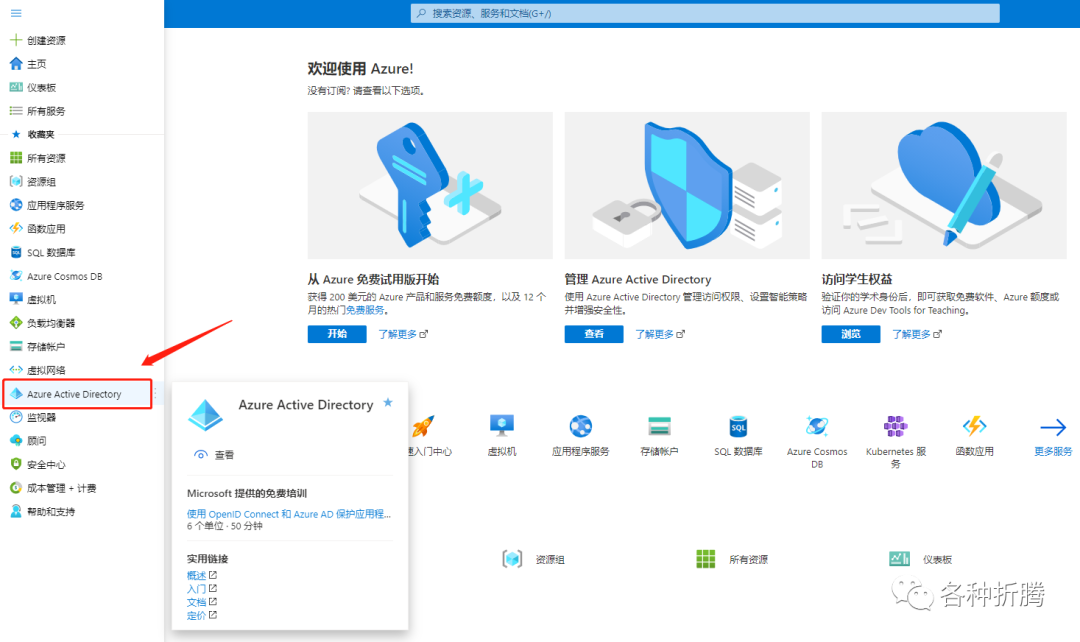This screenshot has height=642, width=1080.
Task: Open 帮助和支持 person icon
Action: click(x=16, y=511)
